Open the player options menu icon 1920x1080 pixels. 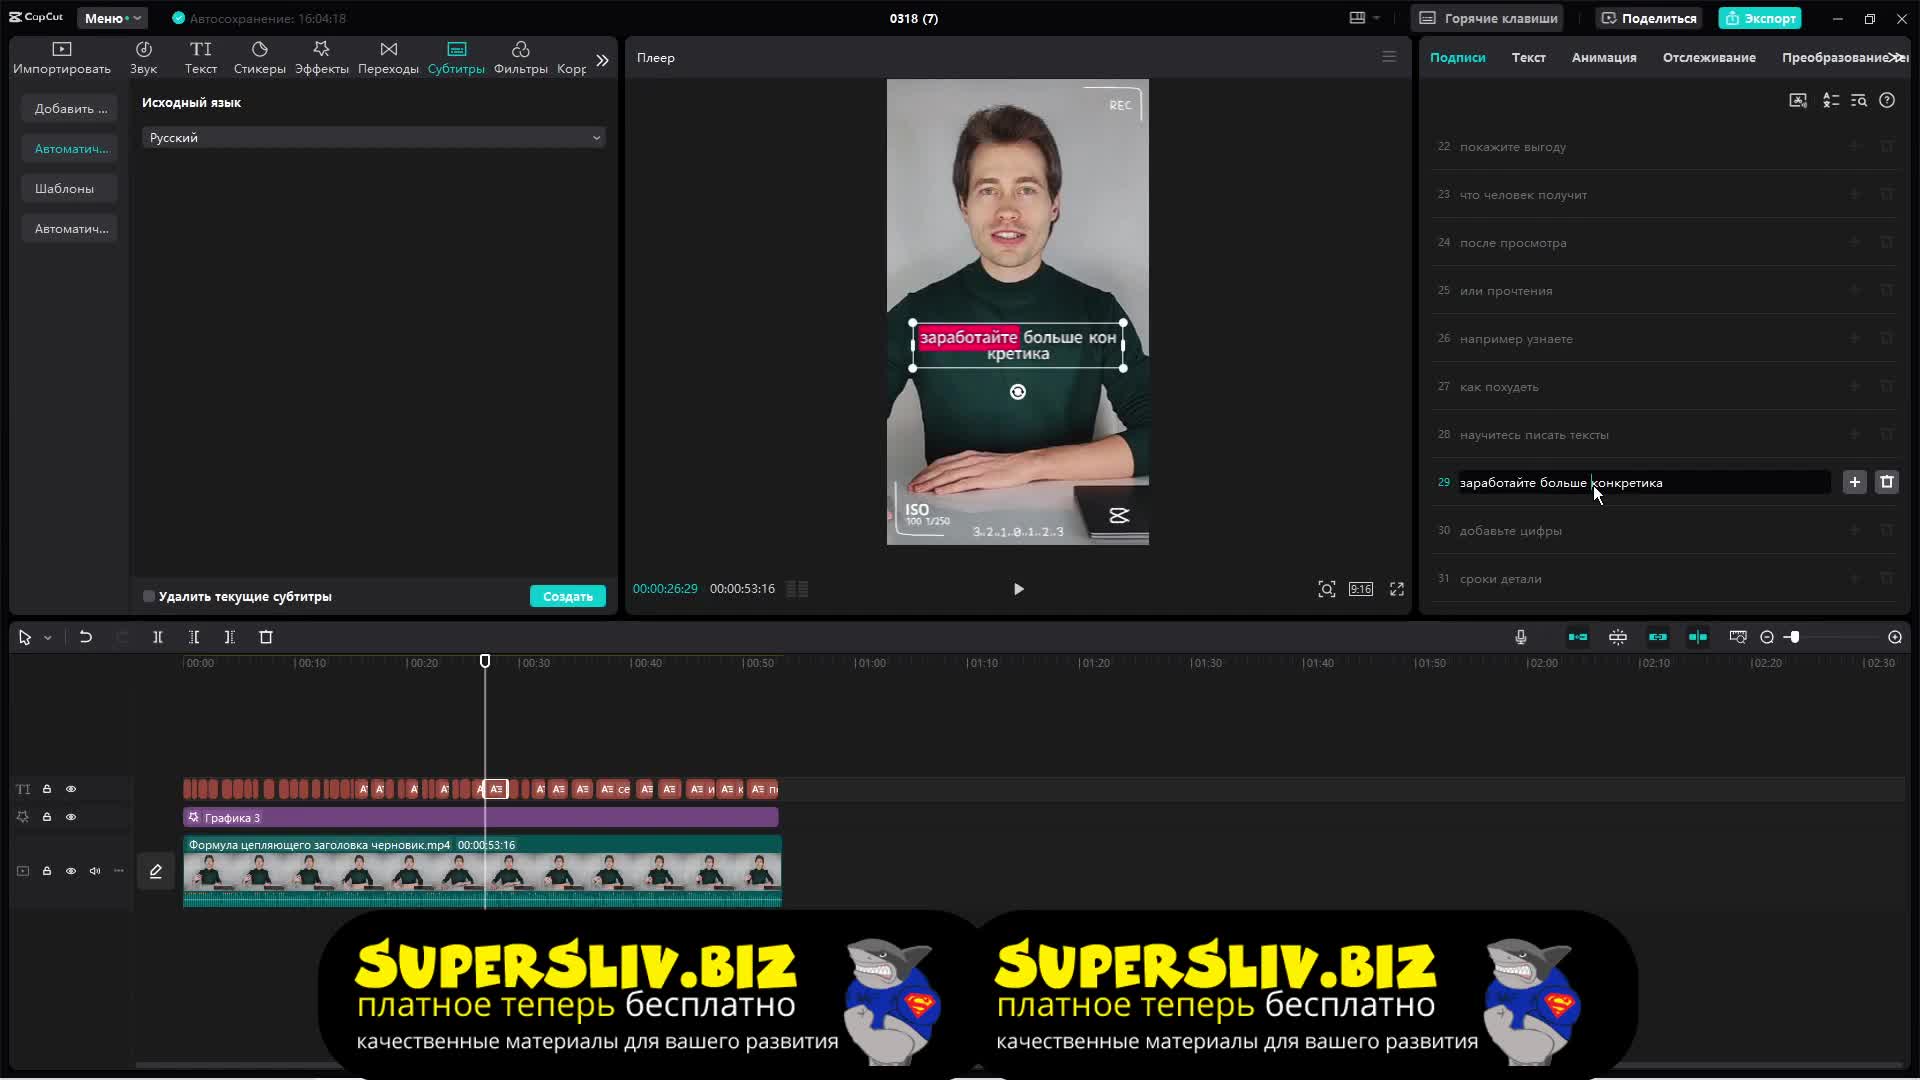[1389, 57]
